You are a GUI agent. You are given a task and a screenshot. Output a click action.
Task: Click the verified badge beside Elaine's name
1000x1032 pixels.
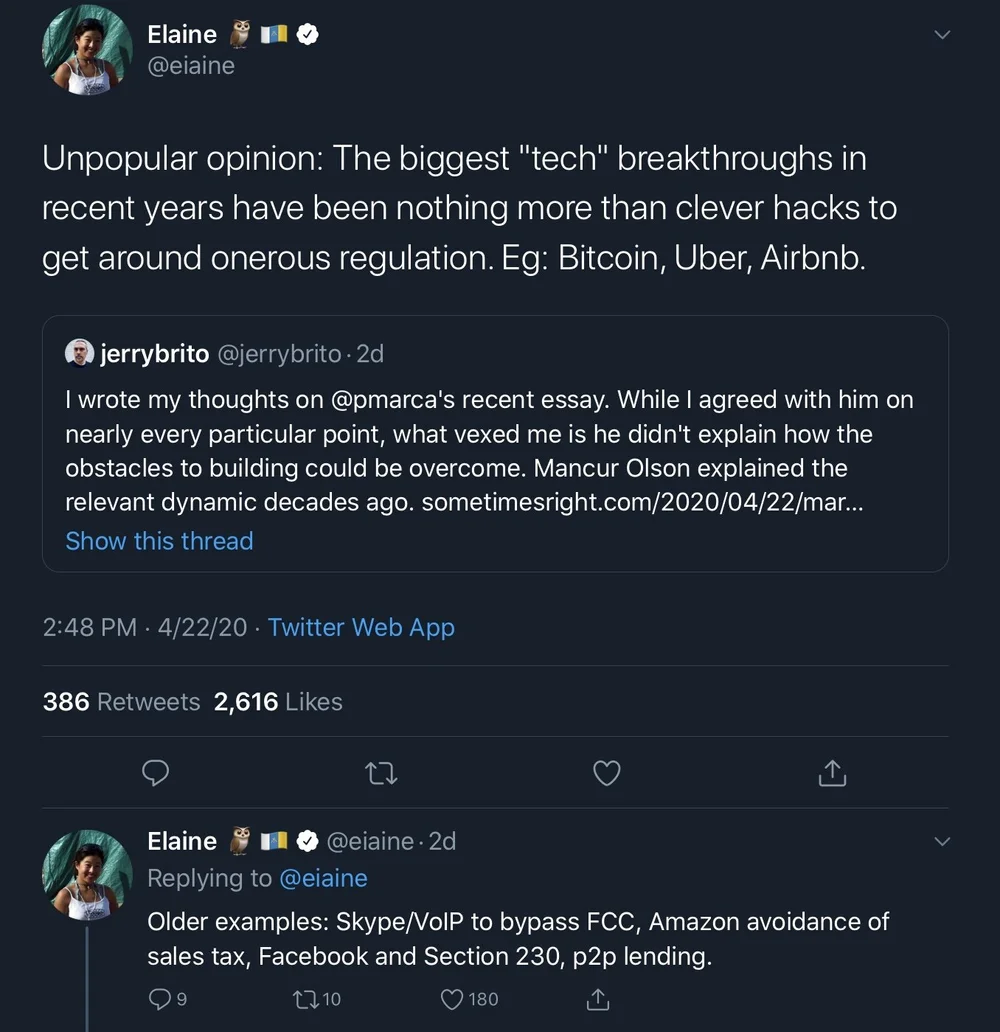click(308, 34)
